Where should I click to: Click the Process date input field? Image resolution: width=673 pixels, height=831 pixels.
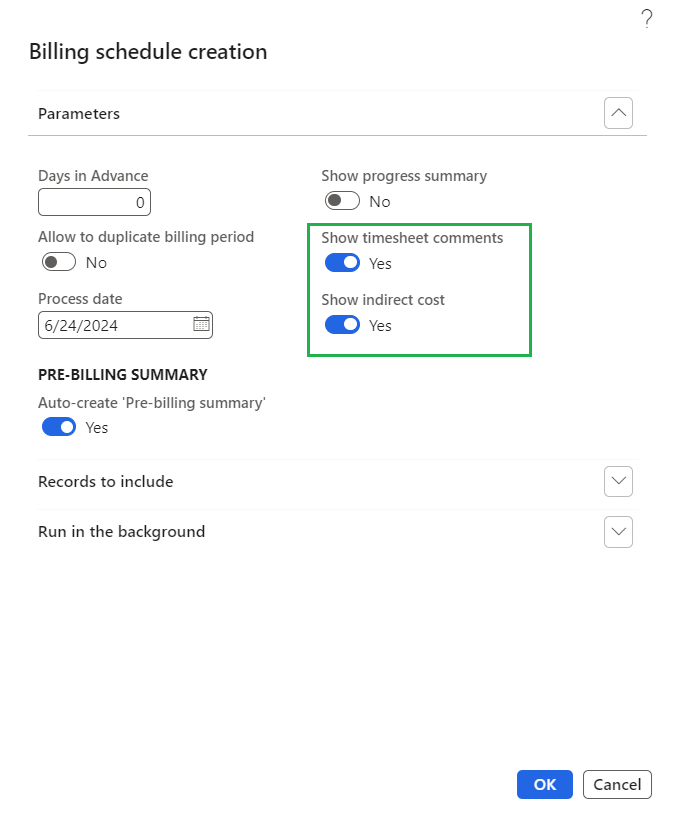click(x=112, y=324)
